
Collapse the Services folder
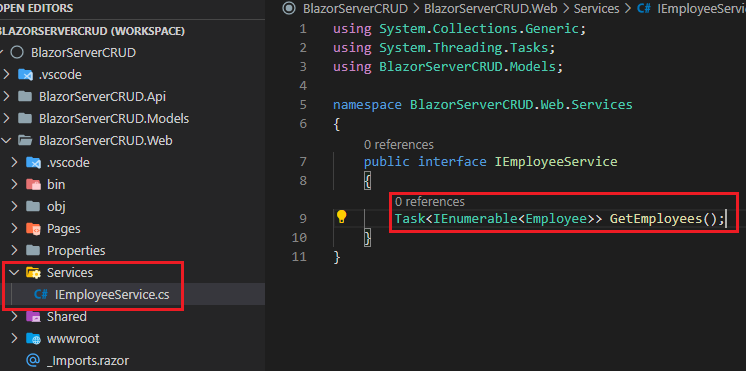(x=14, y=273)
